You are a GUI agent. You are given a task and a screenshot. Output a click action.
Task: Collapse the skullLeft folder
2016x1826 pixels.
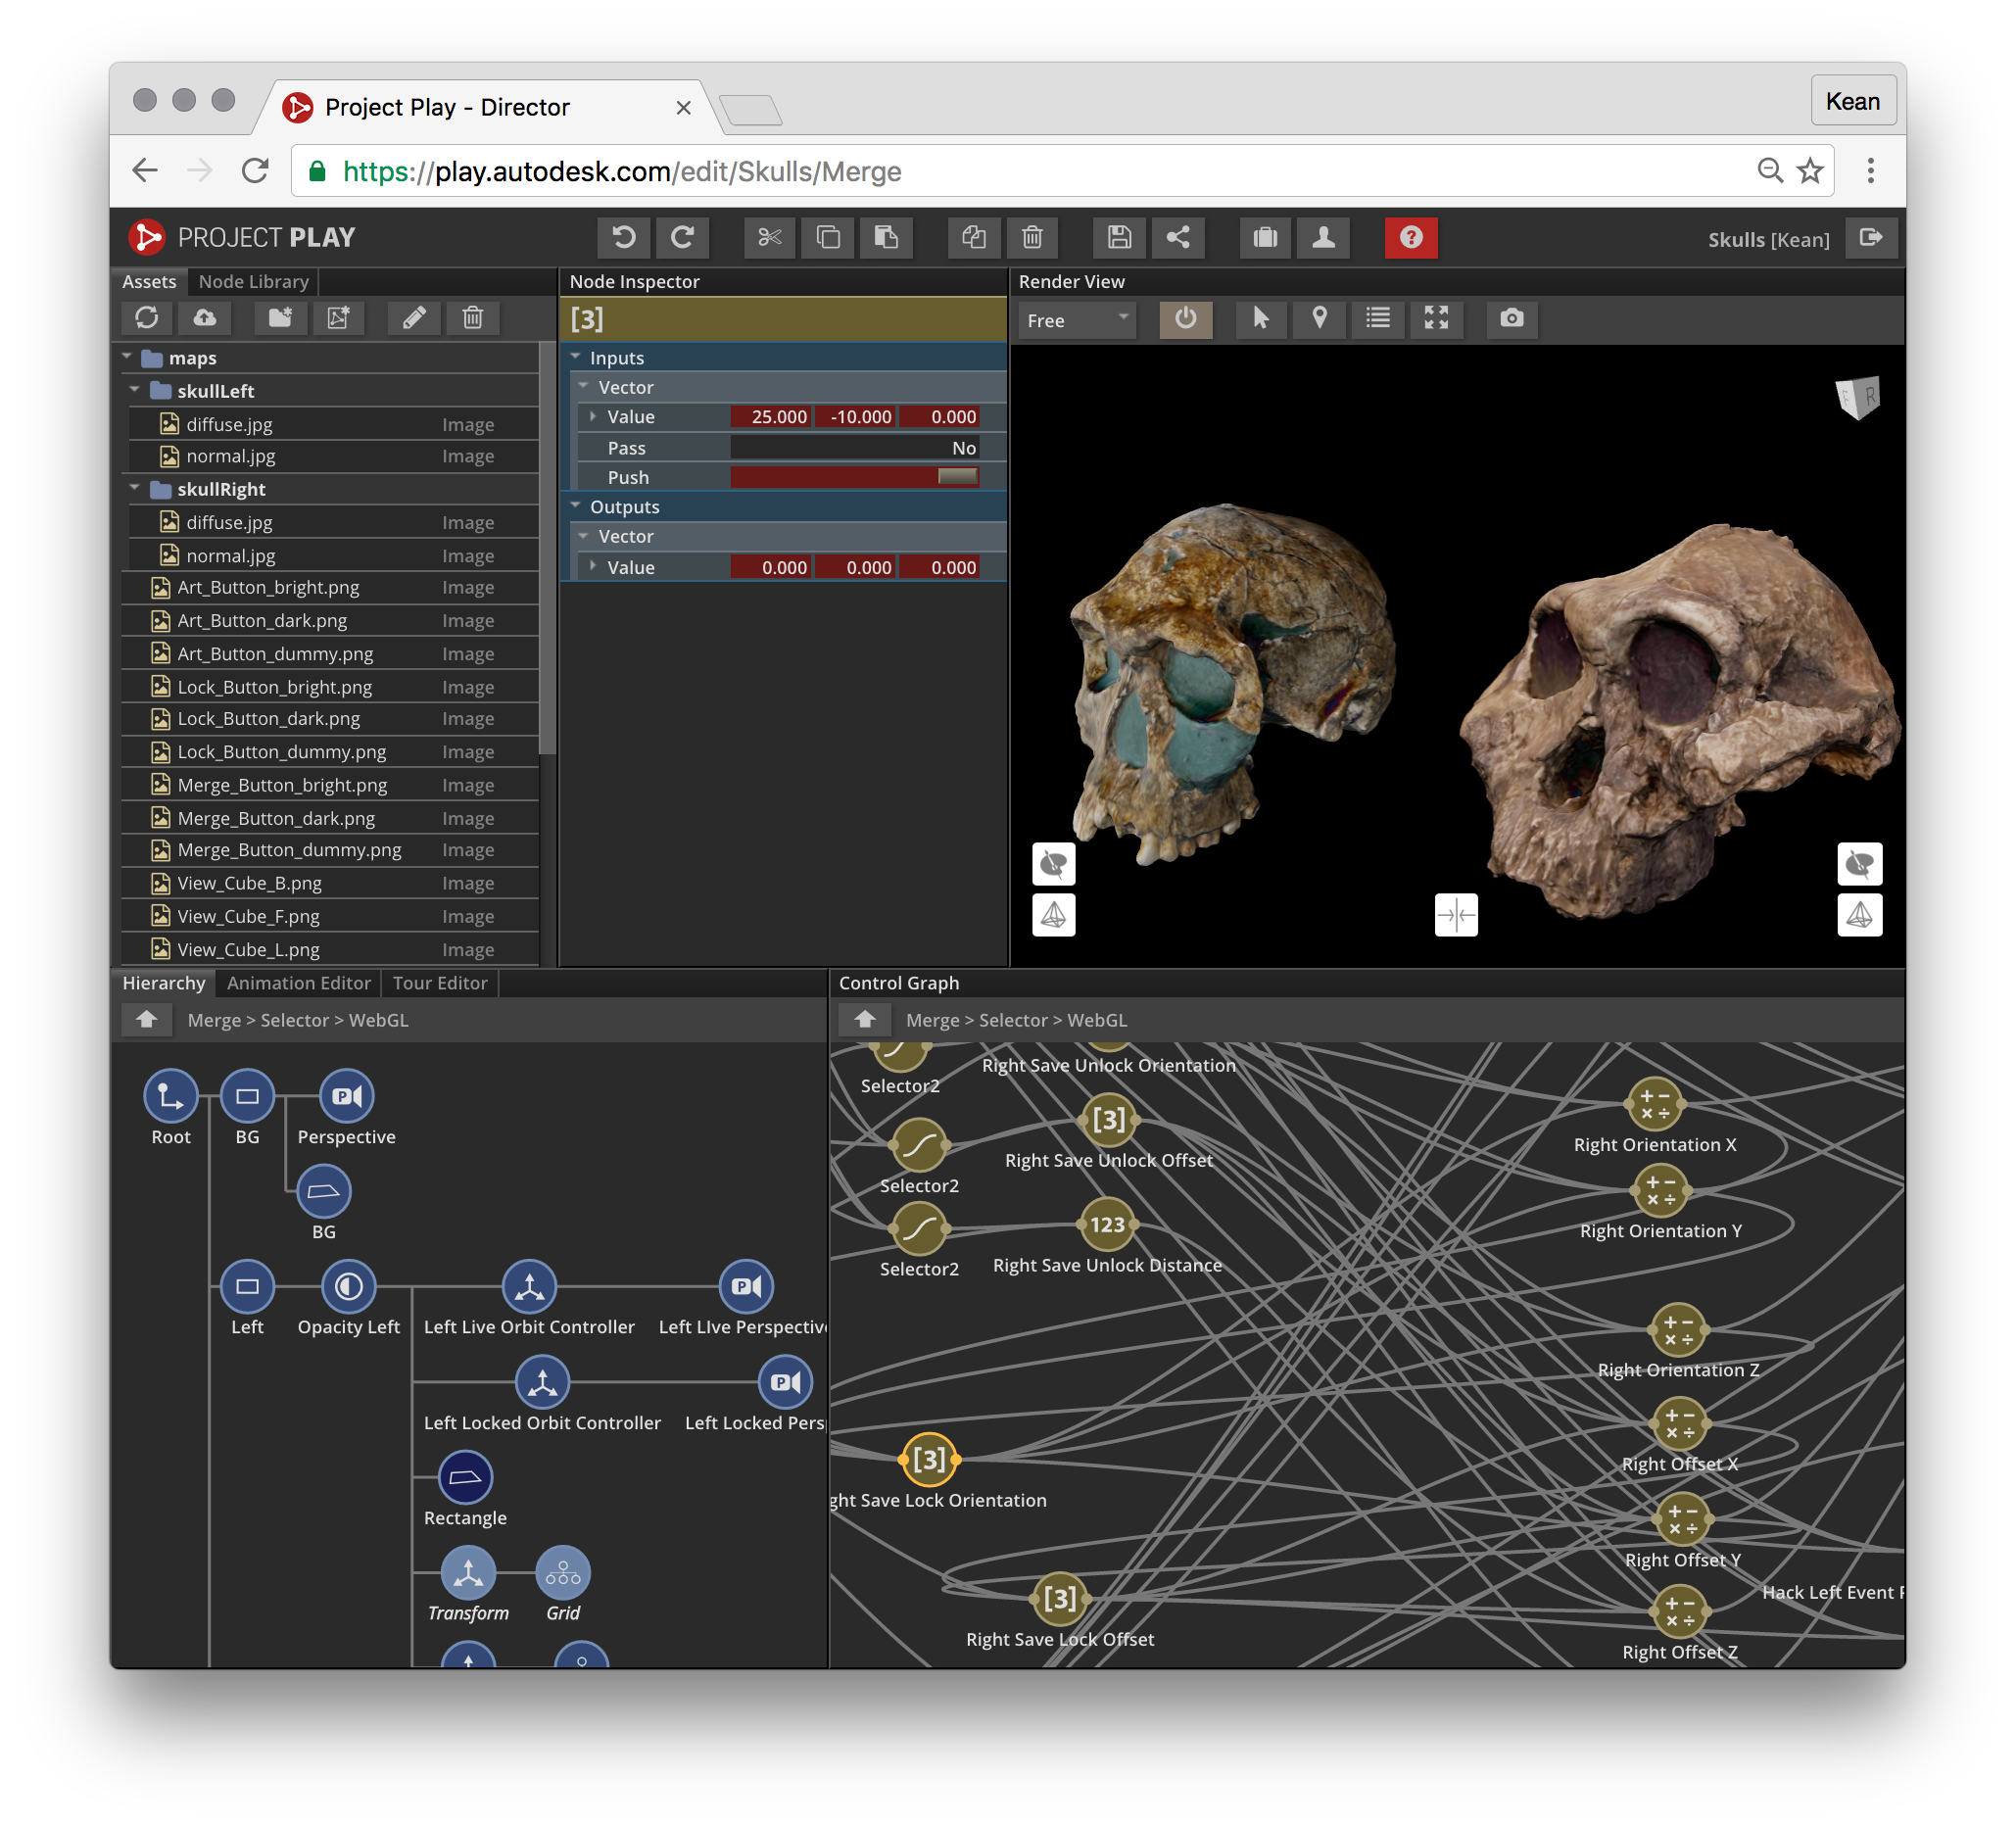click(135, 390)
